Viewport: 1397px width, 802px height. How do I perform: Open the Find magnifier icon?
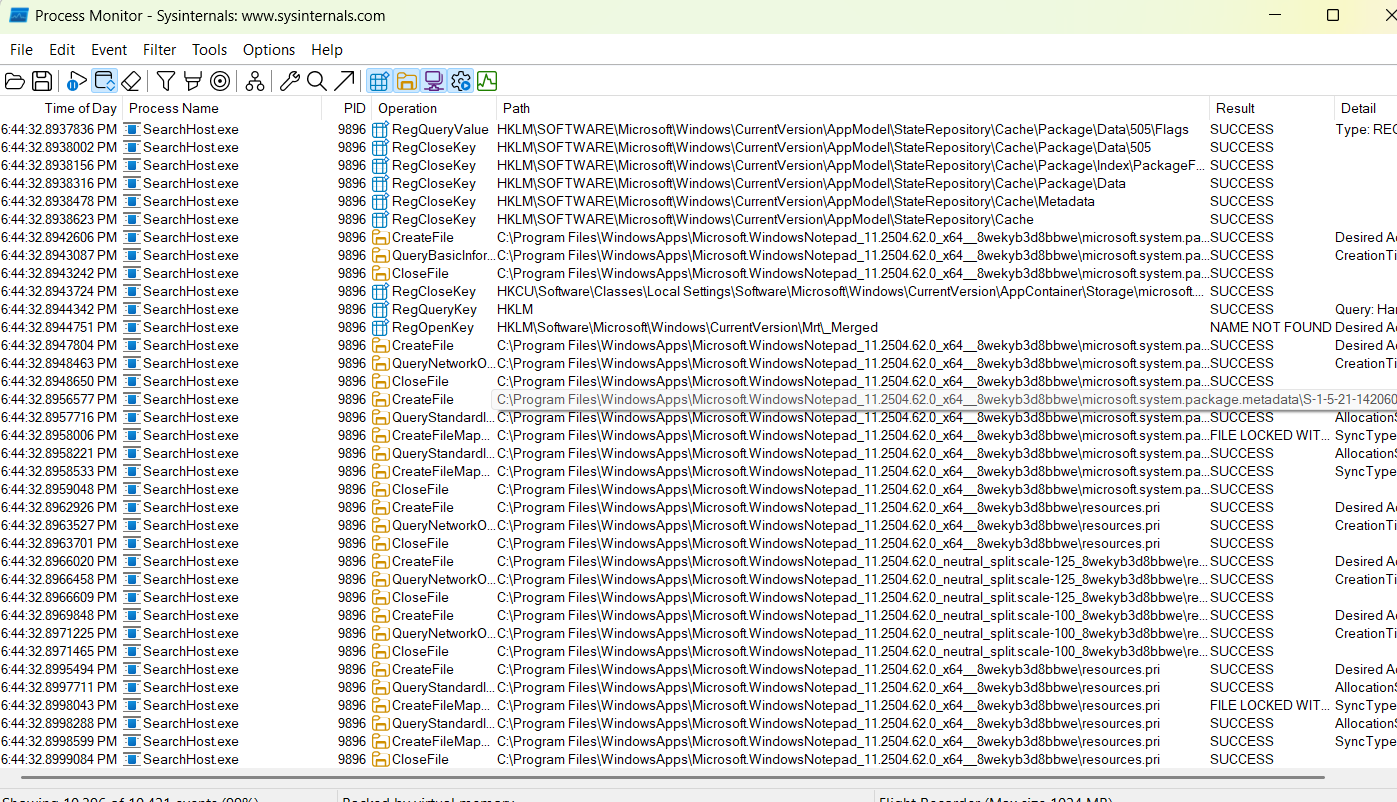coord(316,81)
